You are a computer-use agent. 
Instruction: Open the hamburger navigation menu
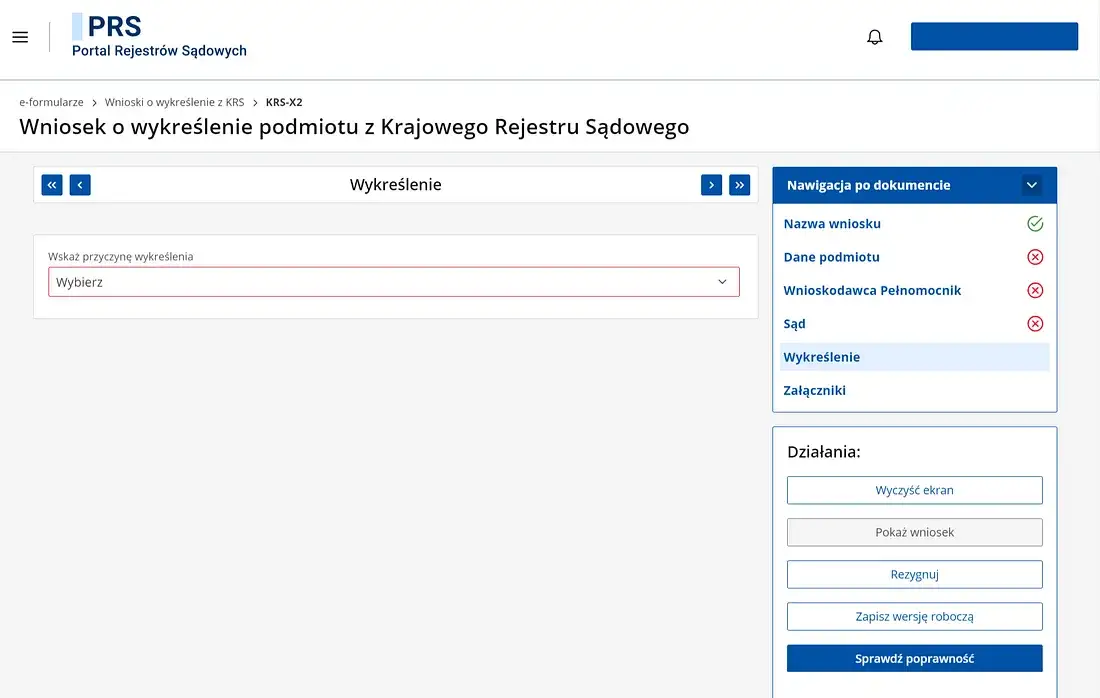pyautogui.click(x=20, y=36)
